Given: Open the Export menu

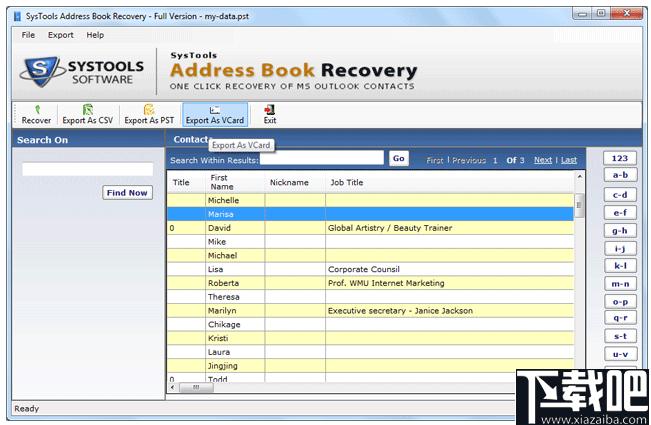Looking at the screenshot, I should pyautogui.click(x=61, y=35).
